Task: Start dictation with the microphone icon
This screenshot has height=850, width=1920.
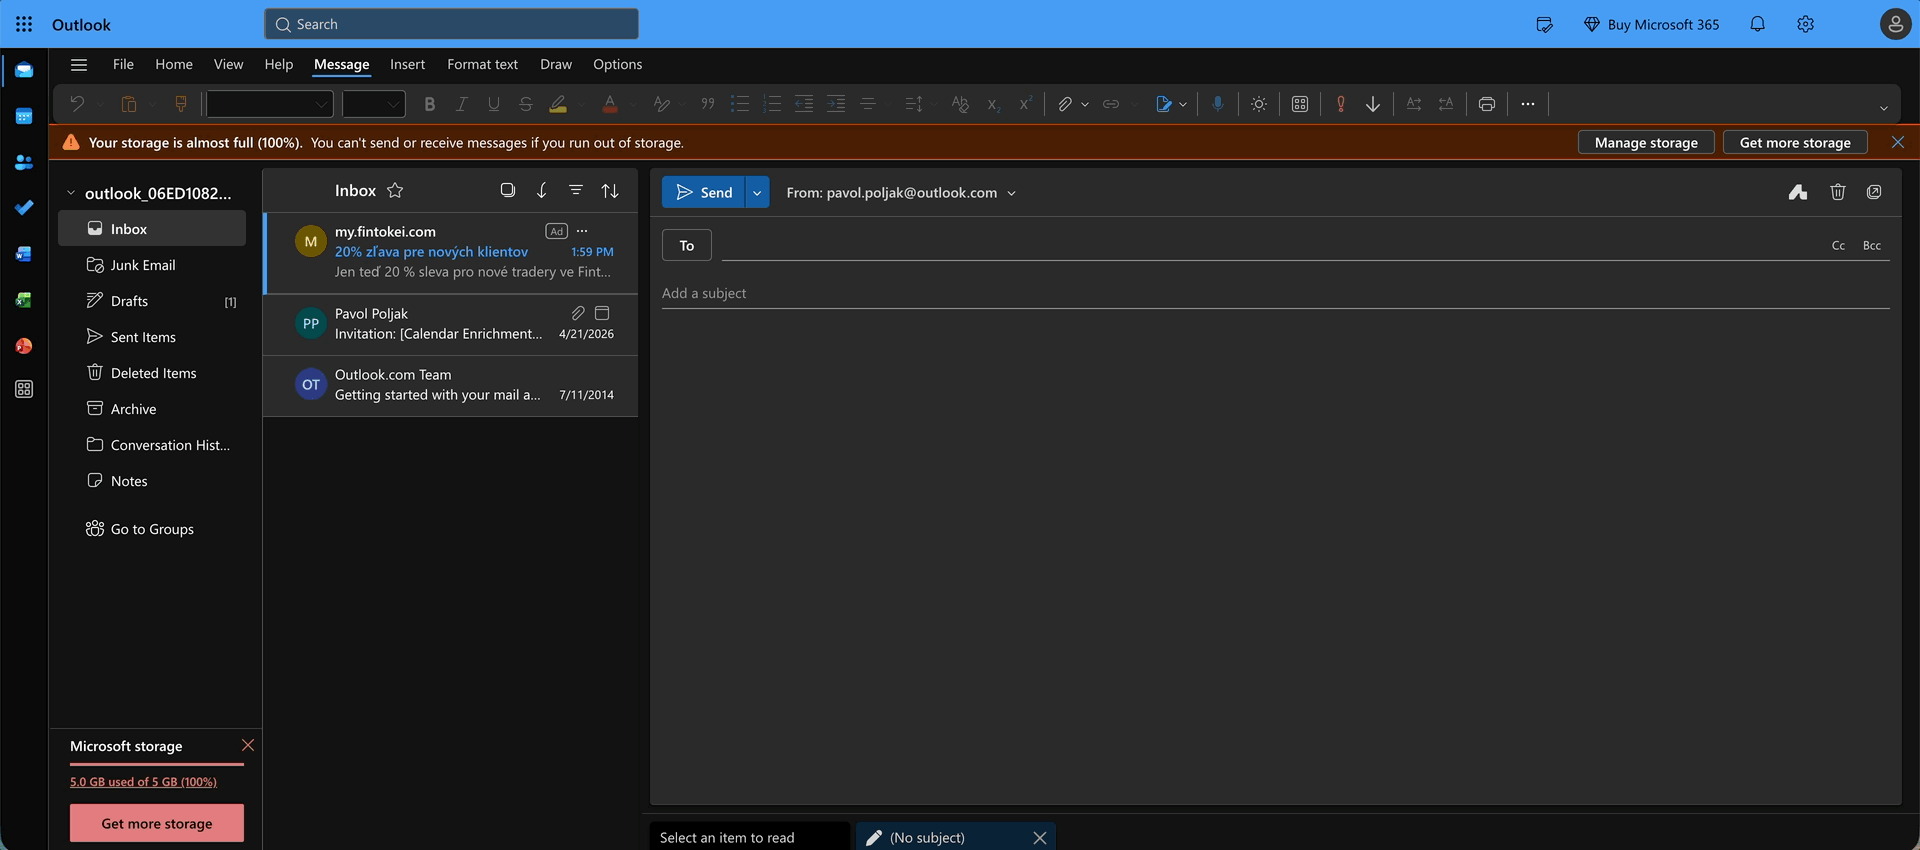Action: pos(1217,104)
